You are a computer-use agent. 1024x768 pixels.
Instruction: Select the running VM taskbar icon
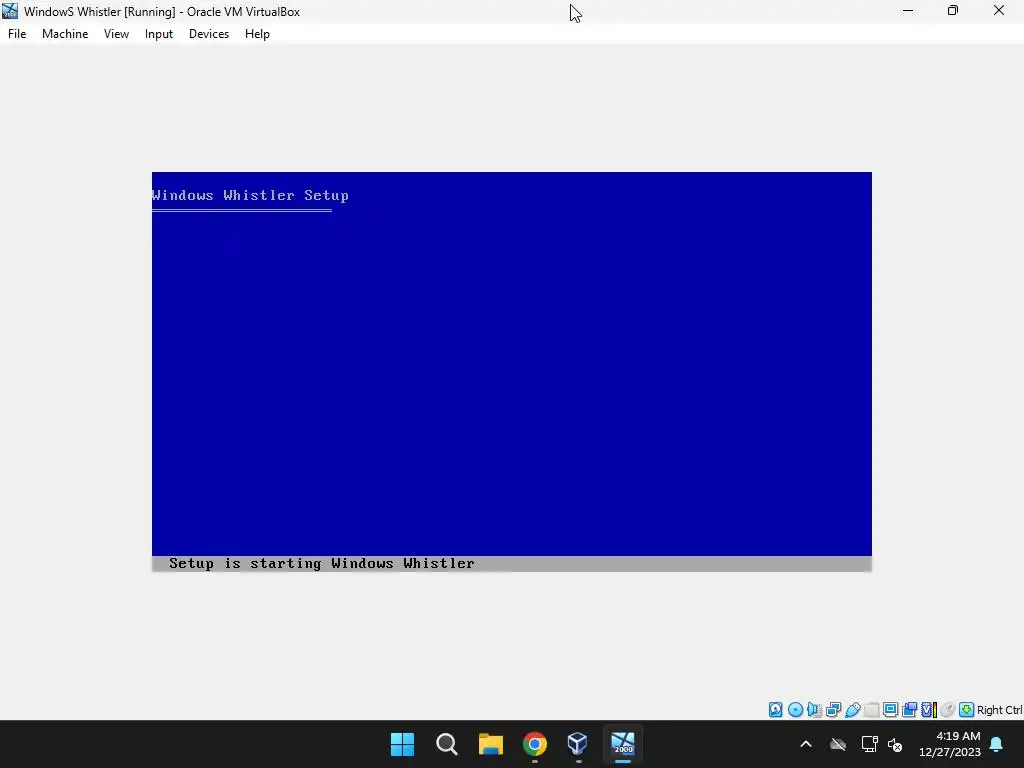(x=623, y=744)
